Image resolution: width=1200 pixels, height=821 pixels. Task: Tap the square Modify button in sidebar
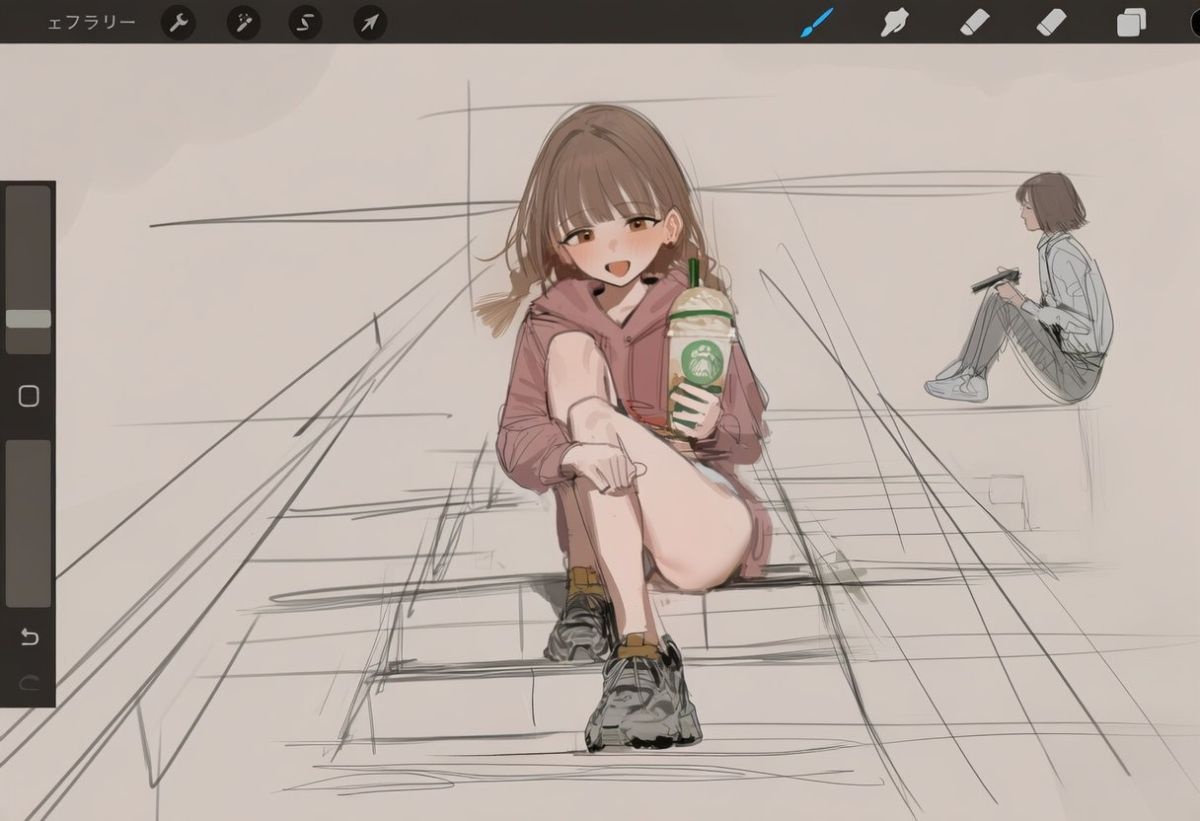[x=28, y=396]
